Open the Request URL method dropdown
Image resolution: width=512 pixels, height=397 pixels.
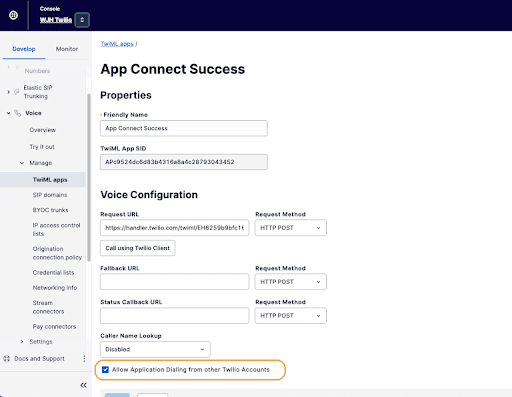click(291, 228)
